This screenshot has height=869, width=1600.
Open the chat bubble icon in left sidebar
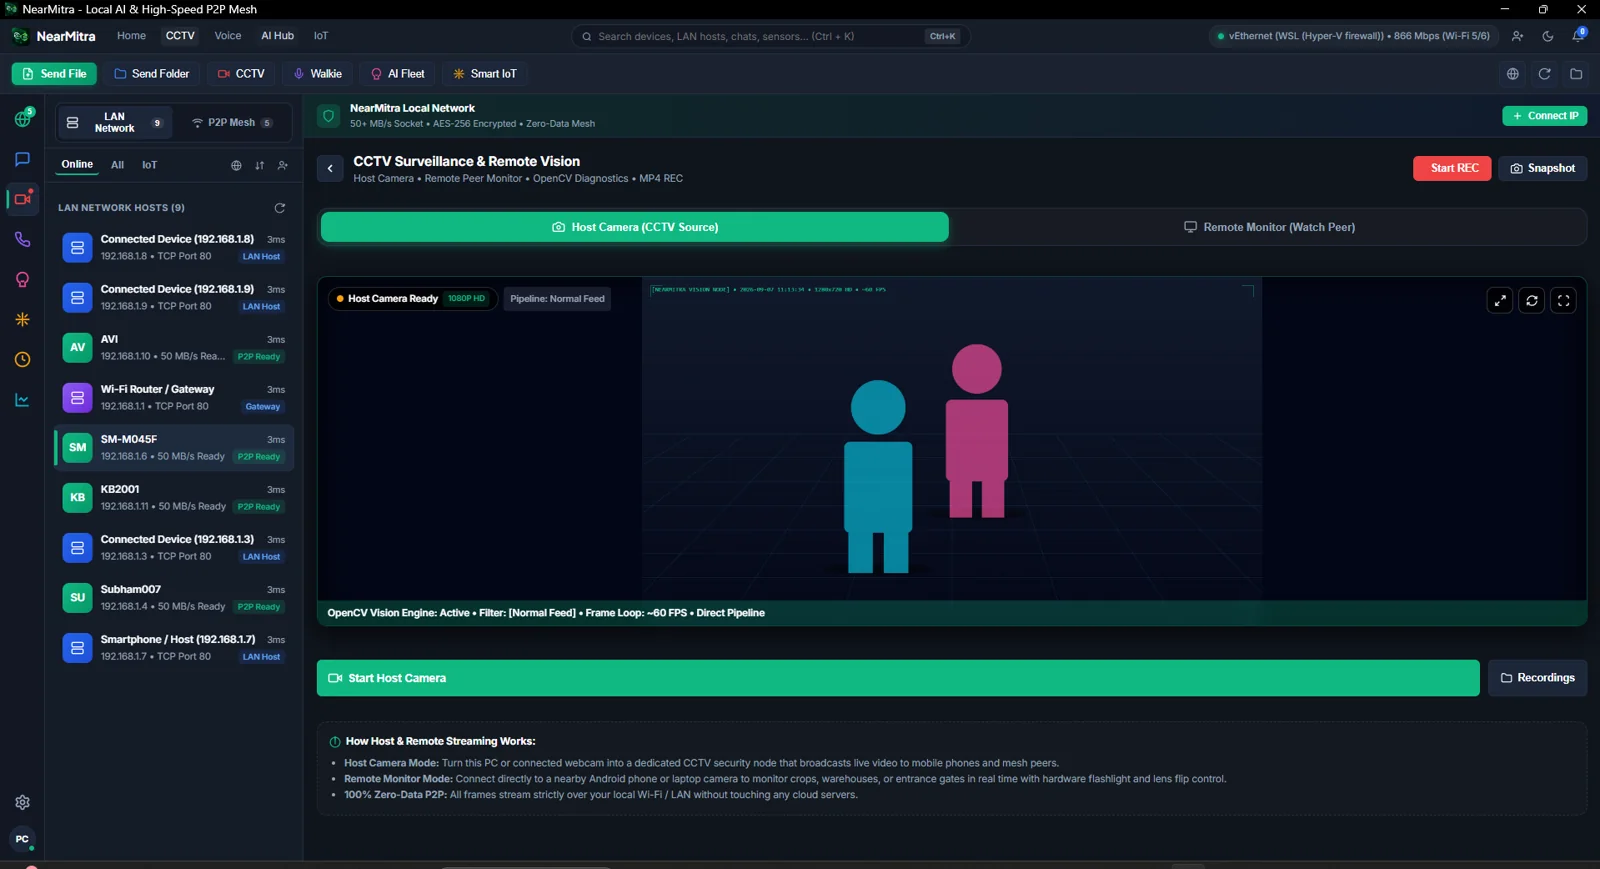[22, 159]
